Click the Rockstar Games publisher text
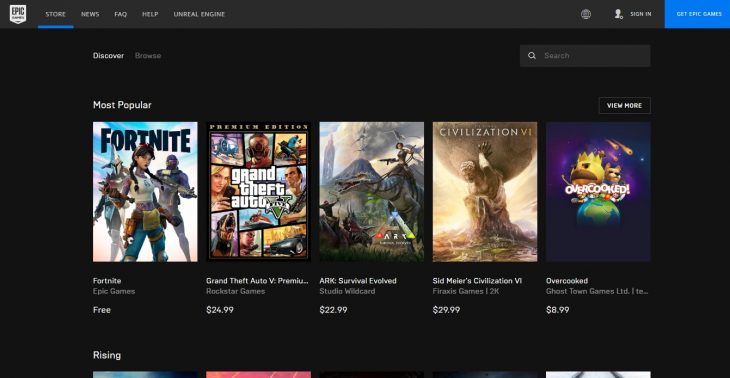 click(x=236, y=291)
